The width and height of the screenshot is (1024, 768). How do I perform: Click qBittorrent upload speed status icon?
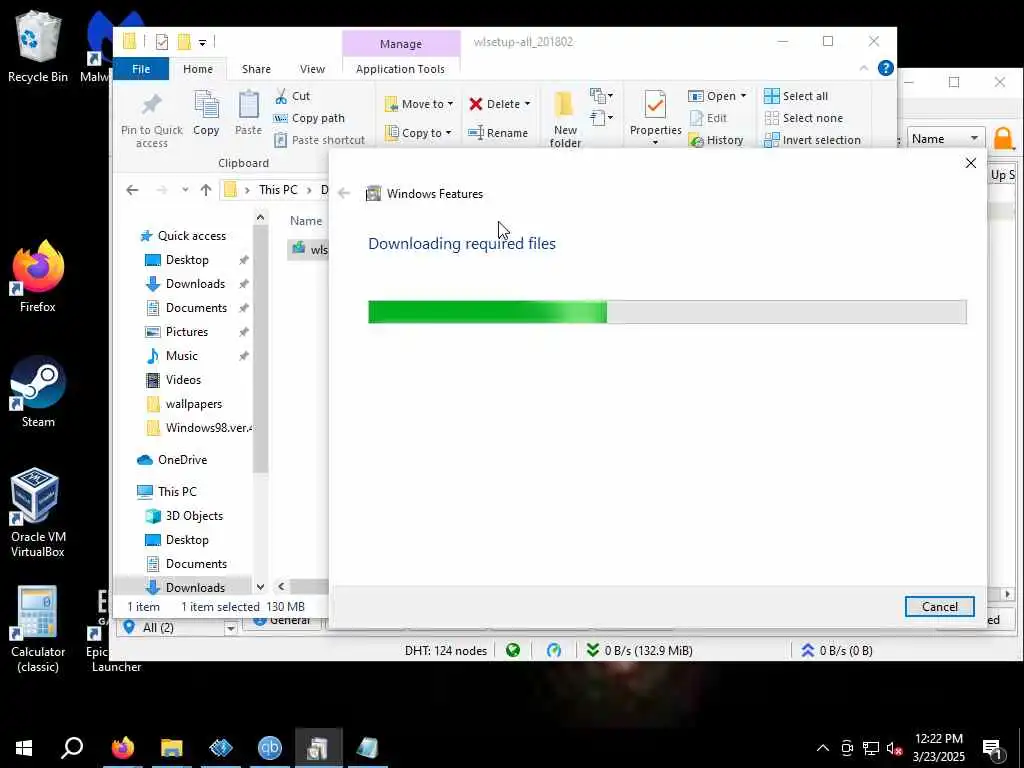[x=807, y=650]
